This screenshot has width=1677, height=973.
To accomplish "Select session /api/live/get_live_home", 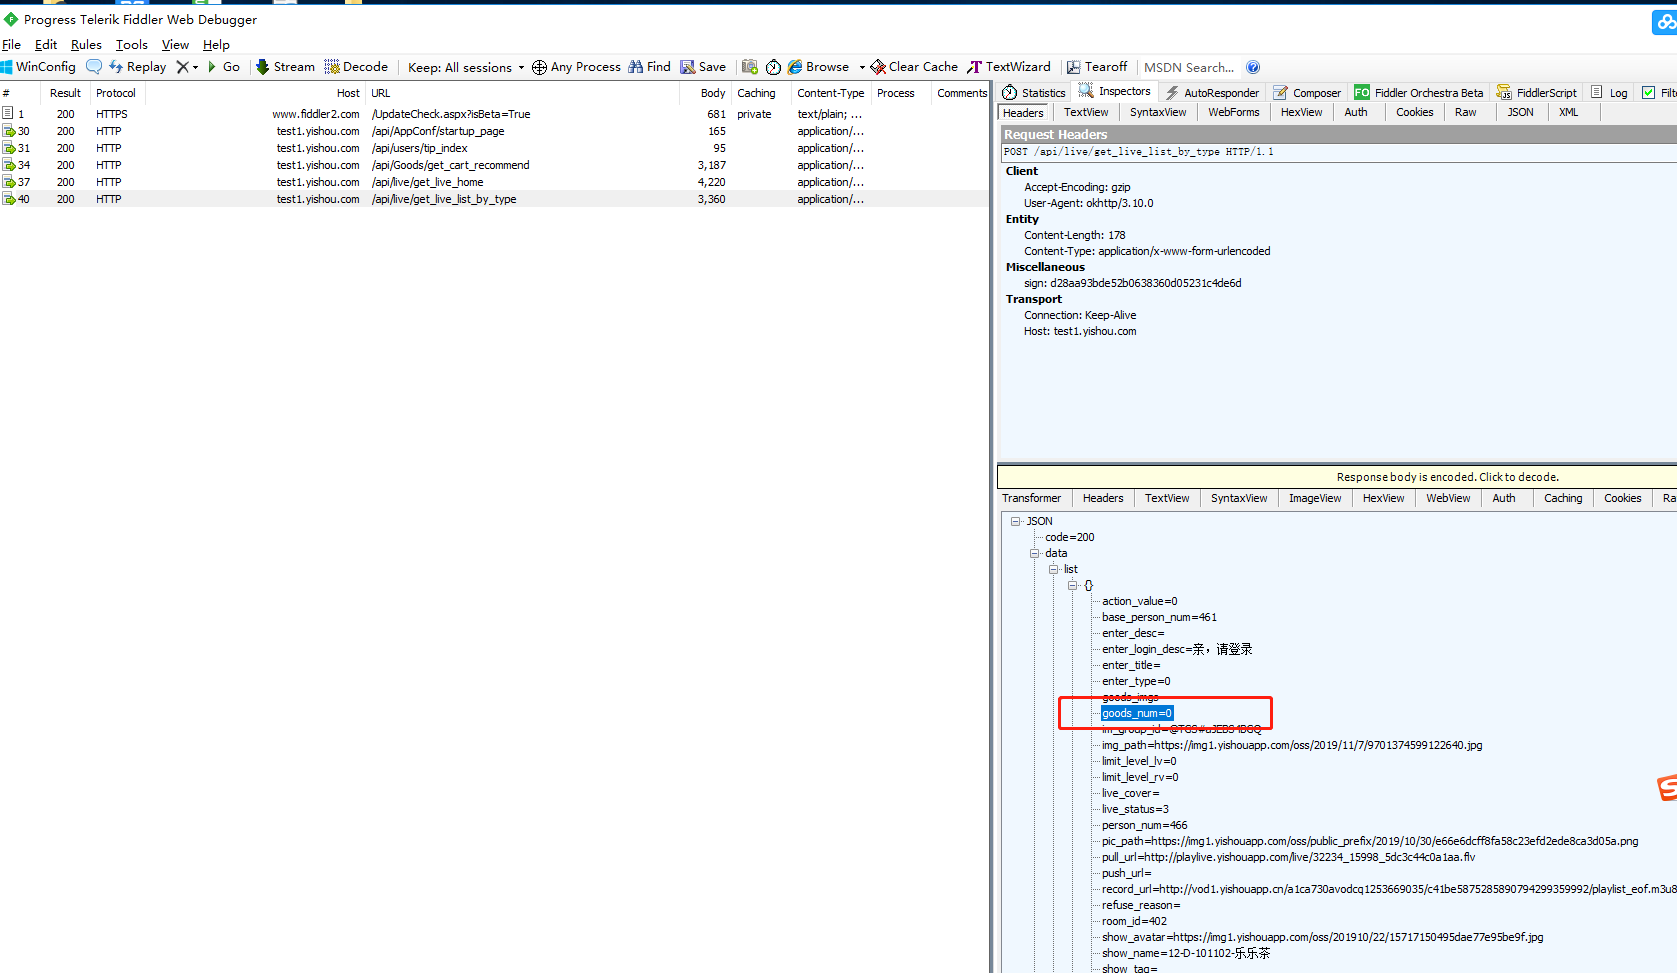I will (x=495, y=182).
